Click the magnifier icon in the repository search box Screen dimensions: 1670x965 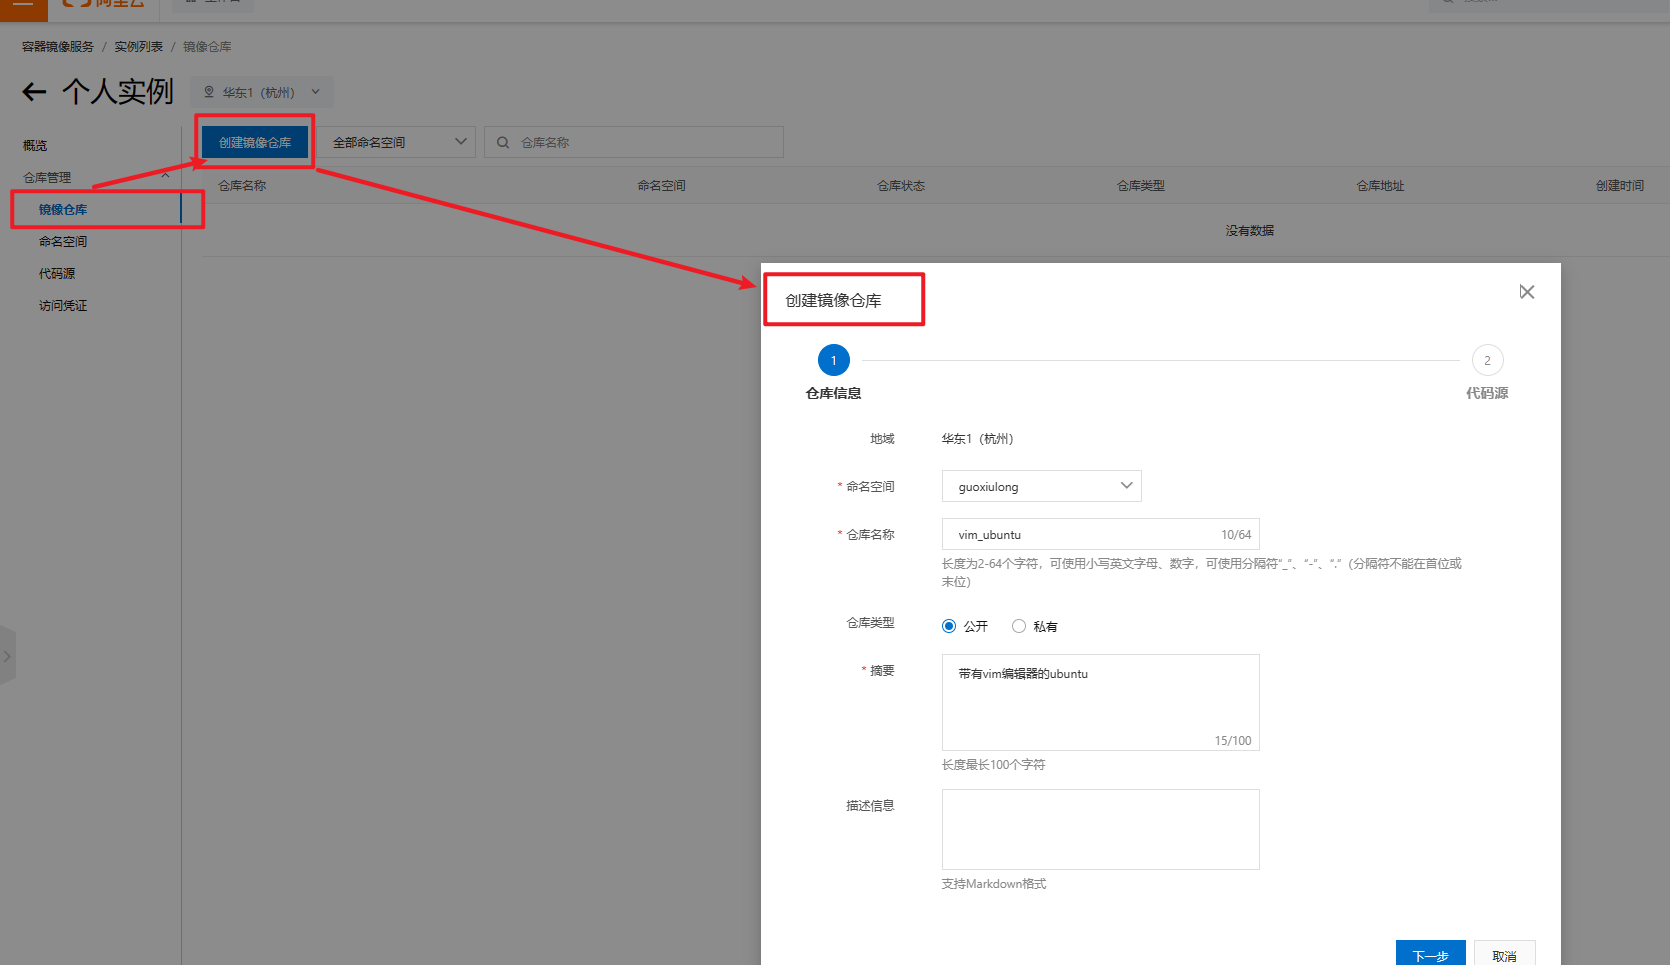[503, 142]
